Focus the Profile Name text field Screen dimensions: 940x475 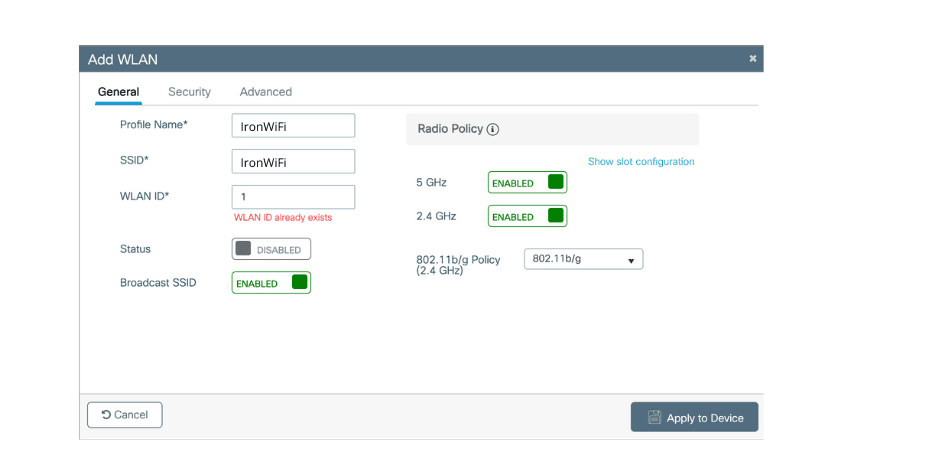tap(293, 126)
